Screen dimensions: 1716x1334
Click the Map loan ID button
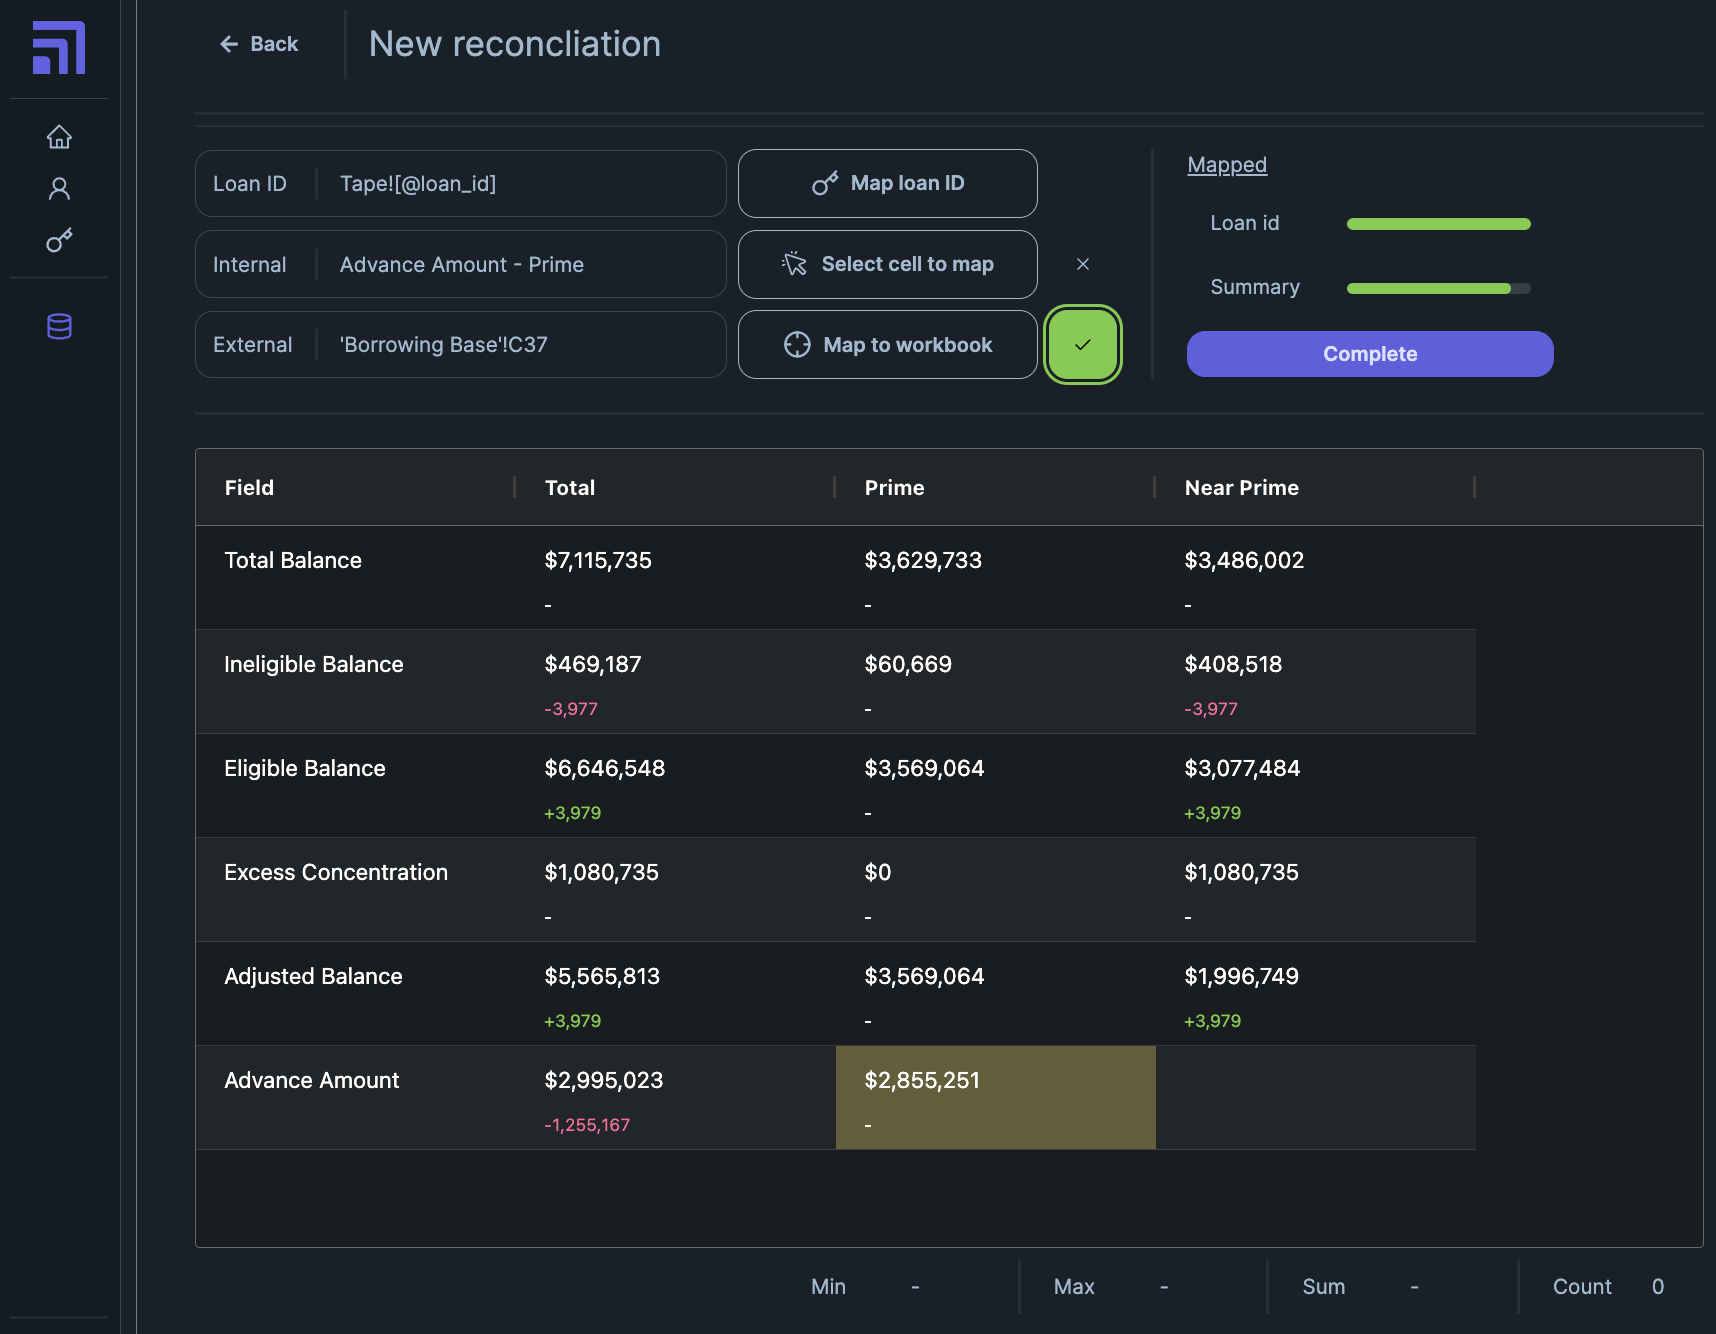pos(887,183)
